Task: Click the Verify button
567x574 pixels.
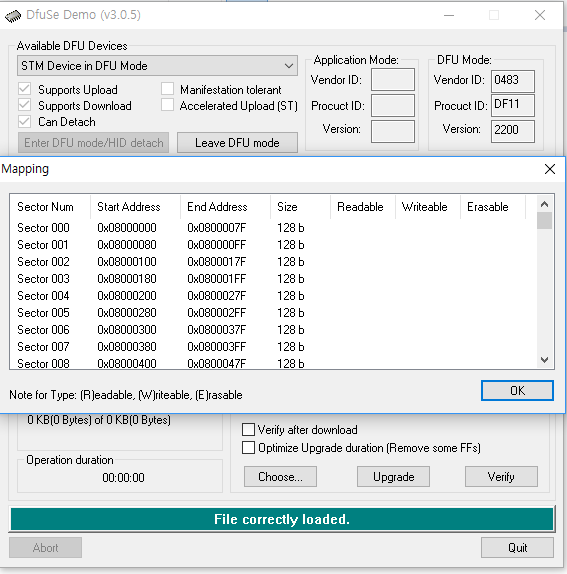Action: pyautogui.click(x=501, y=477)
